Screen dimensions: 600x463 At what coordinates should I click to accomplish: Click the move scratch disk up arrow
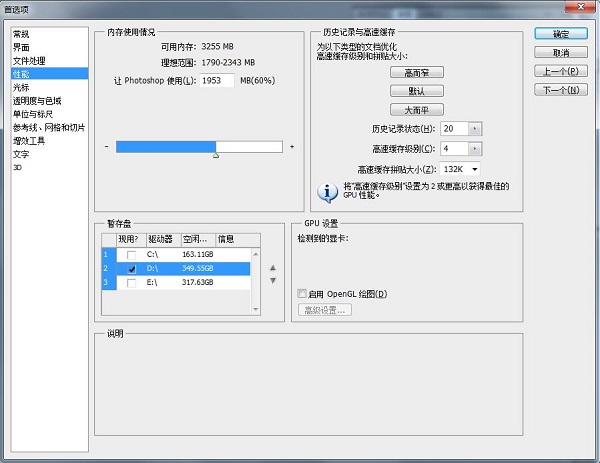[272, 267]
